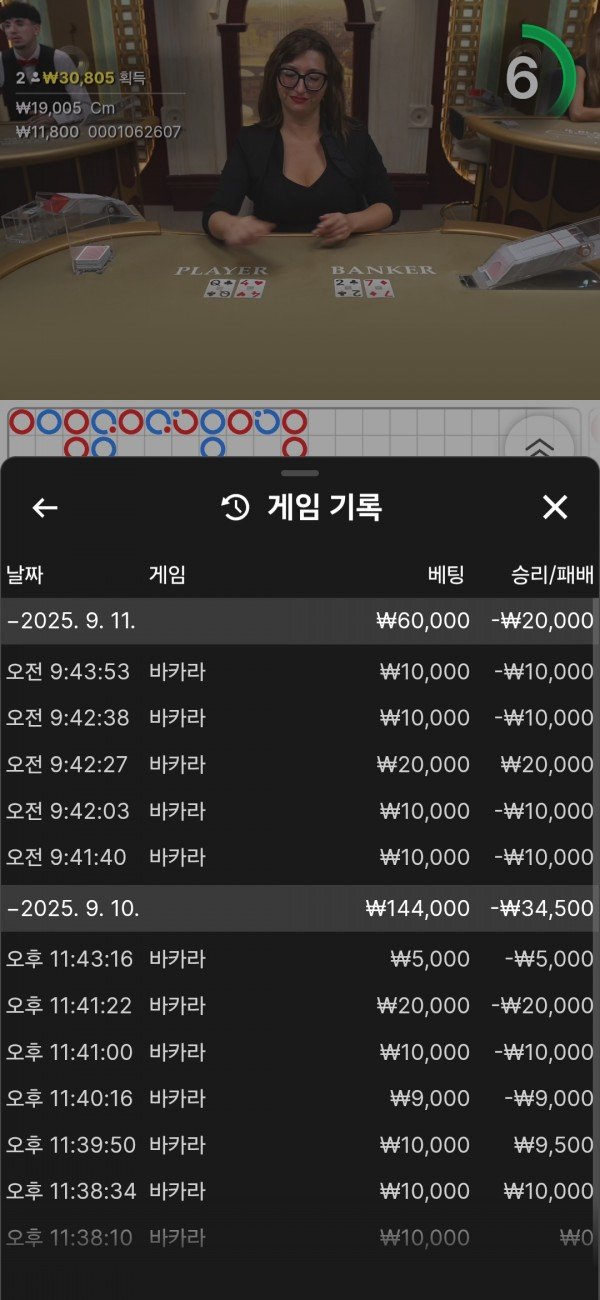Click the 날짜 column header
This screenshot has width=600, height=1300.
click(25, 575)
